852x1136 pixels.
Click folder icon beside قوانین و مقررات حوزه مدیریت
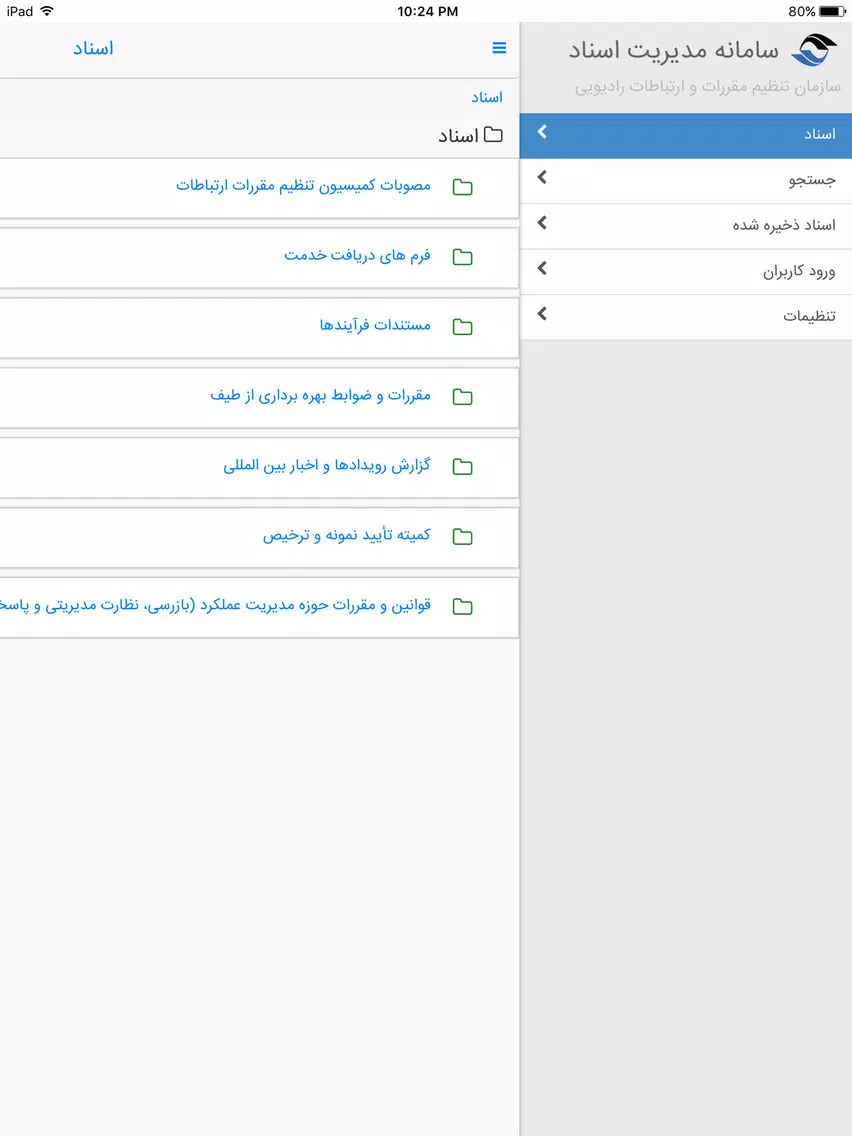(x=462, y=606)
